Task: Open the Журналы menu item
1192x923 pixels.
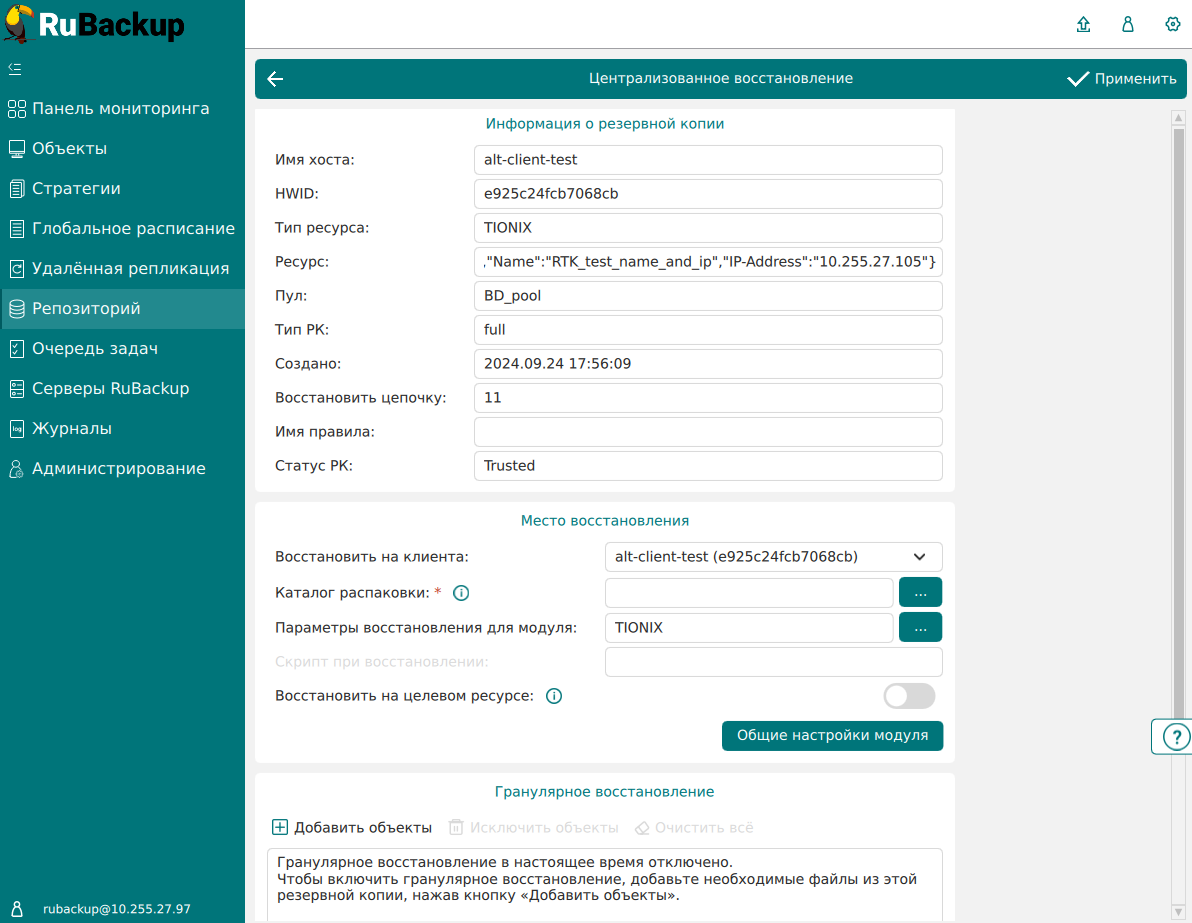Action: tap(72, 429)
